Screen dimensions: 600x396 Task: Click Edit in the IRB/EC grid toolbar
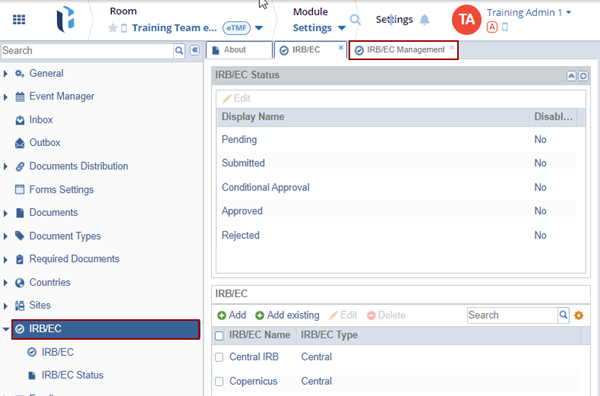coord(343,315)
